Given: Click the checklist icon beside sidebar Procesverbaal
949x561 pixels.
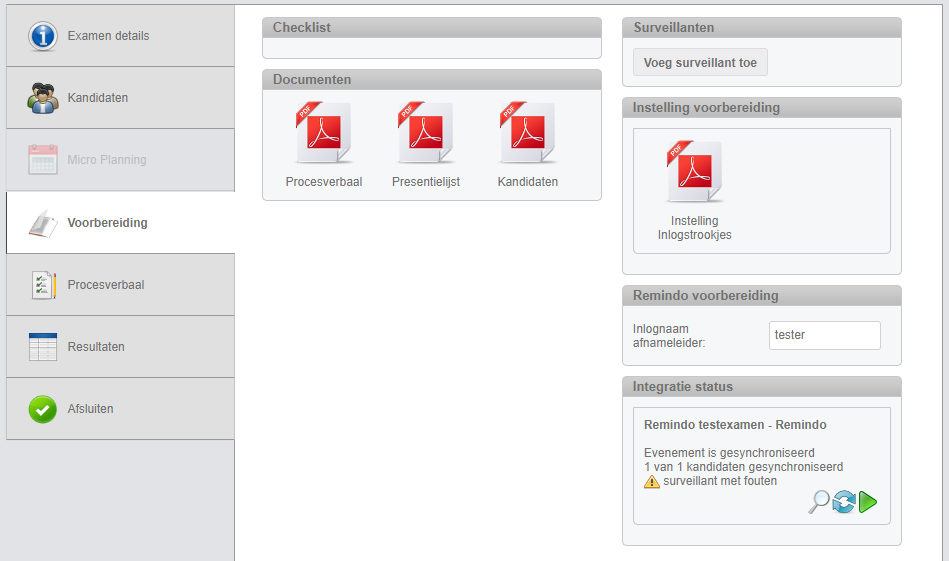Looking at the screenshot, I should point(43,285).
